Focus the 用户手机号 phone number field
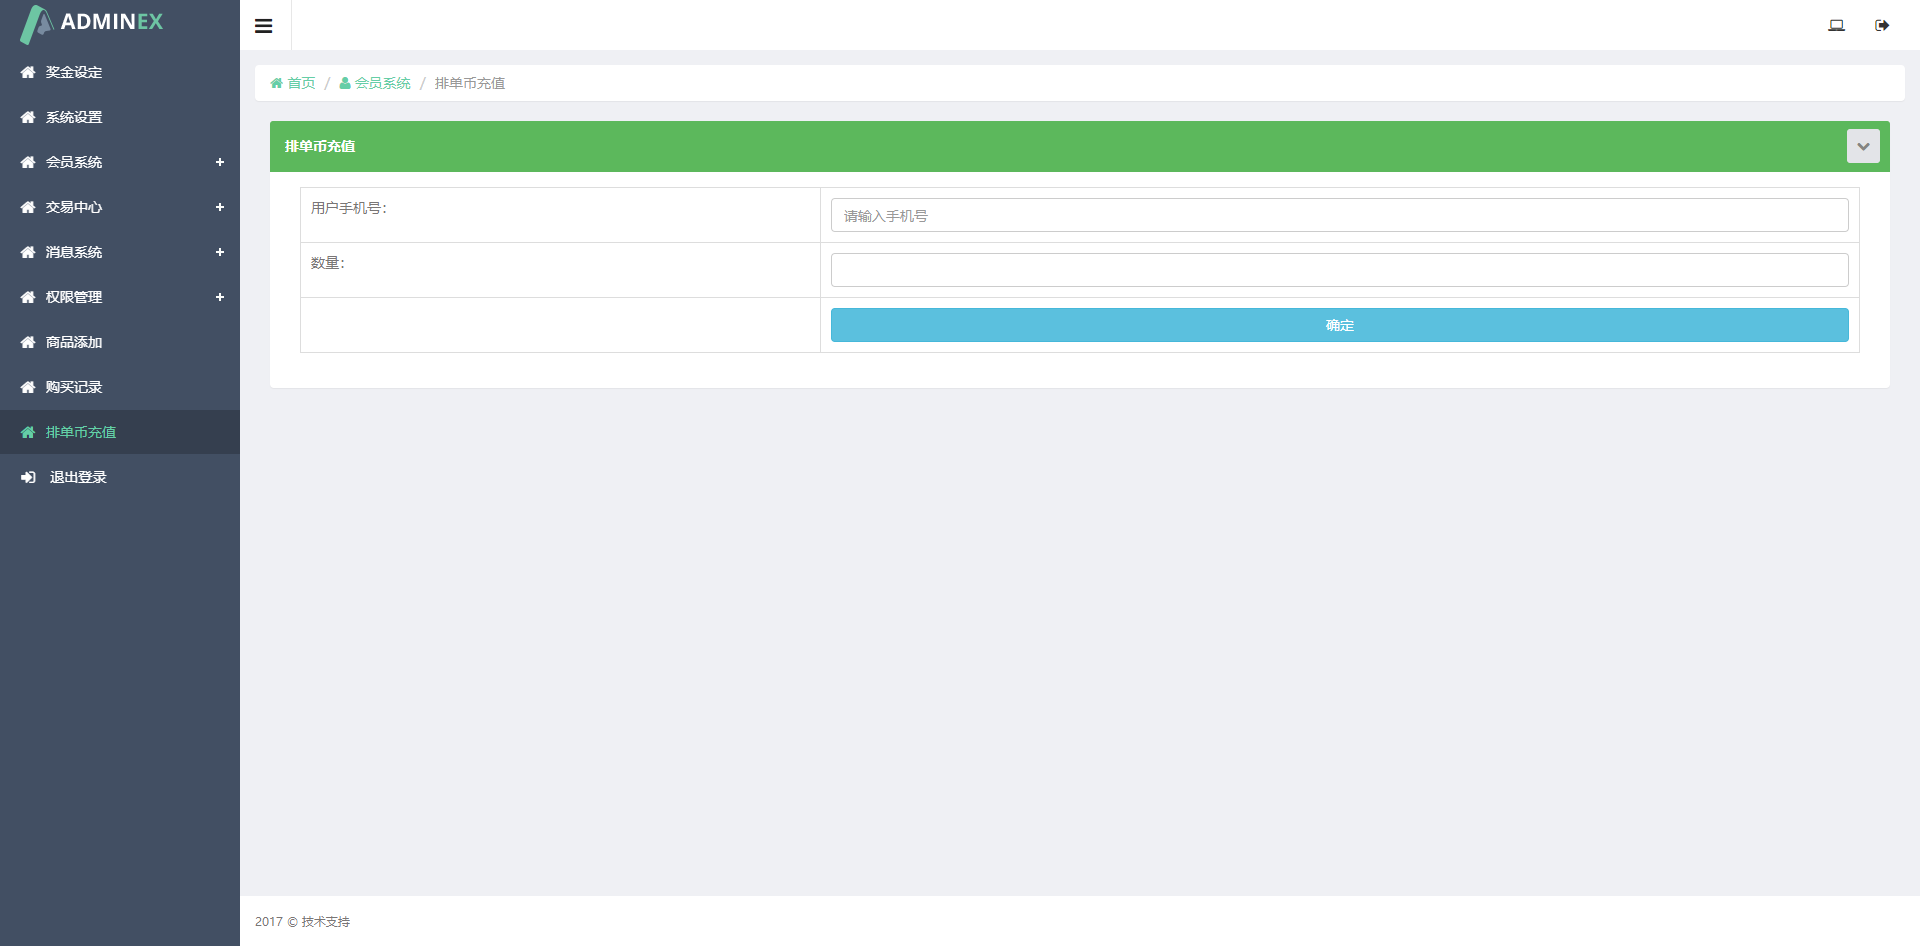The width and height of the screenshot is (1920, 946). (1340, 215)
